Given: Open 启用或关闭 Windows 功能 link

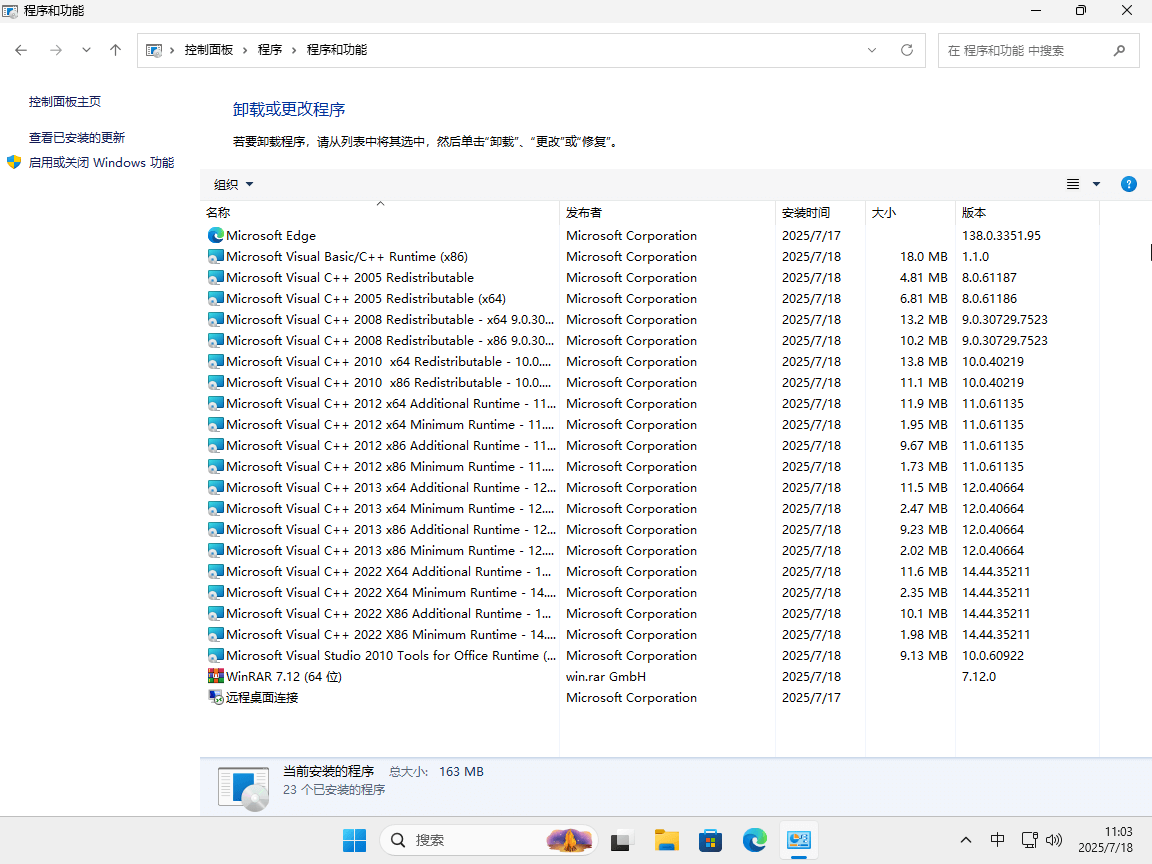Looking at the screenshot, I should (100, 163).
